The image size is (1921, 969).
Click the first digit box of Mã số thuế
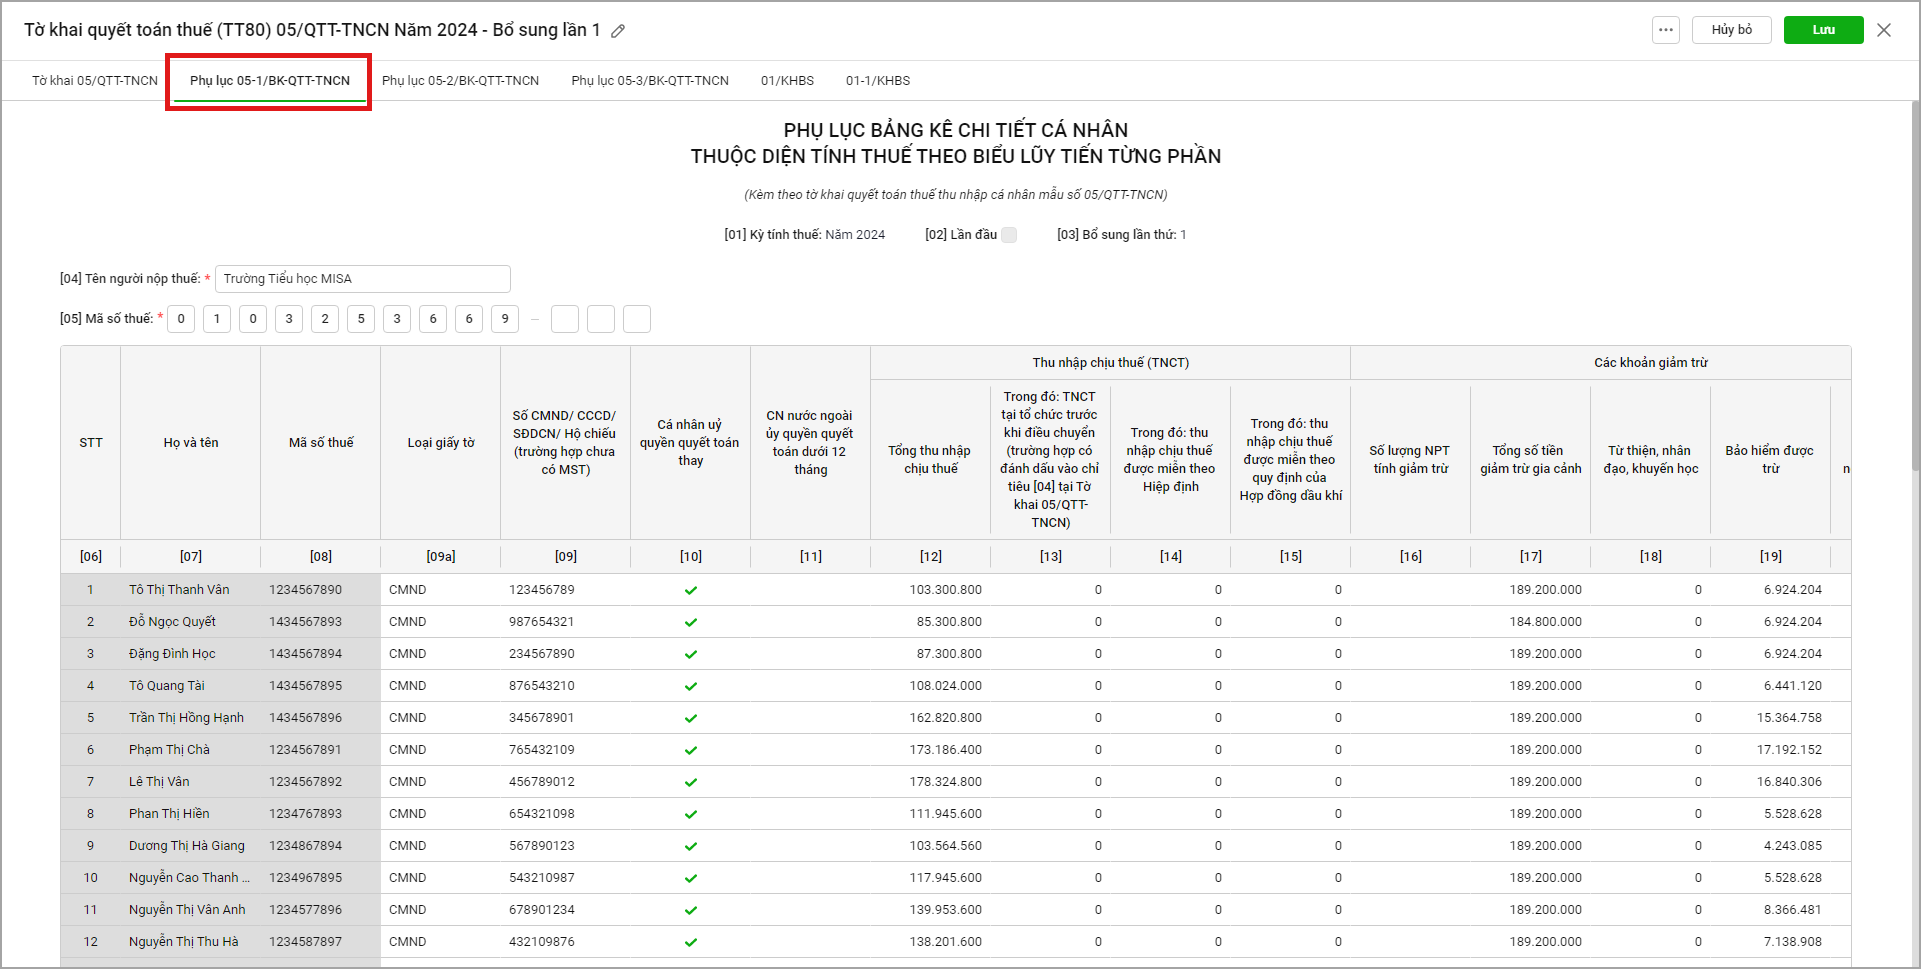(x=181, y=319)
